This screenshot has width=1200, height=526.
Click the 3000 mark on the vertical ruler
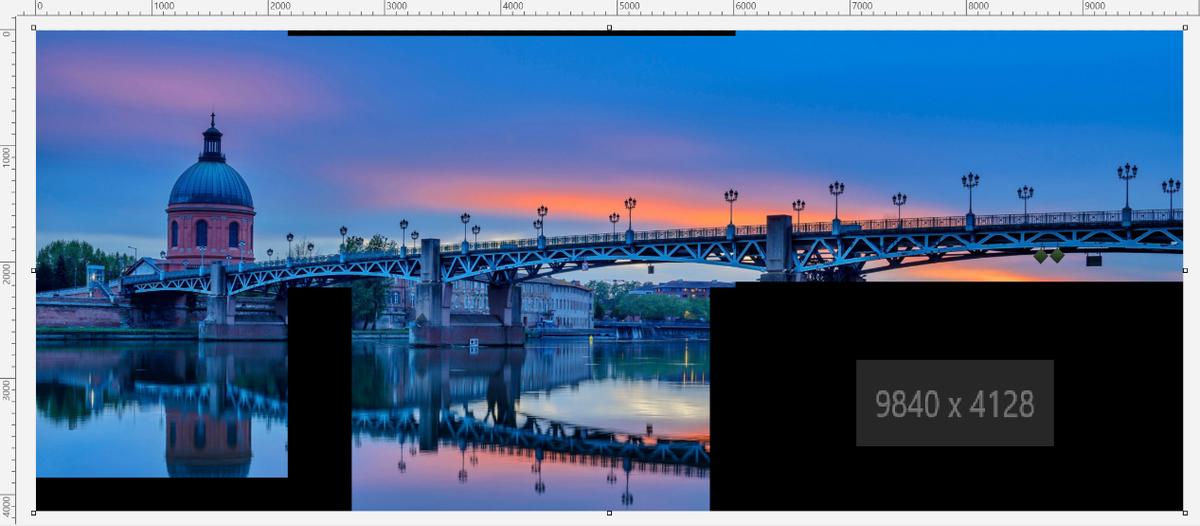point(6,391)
